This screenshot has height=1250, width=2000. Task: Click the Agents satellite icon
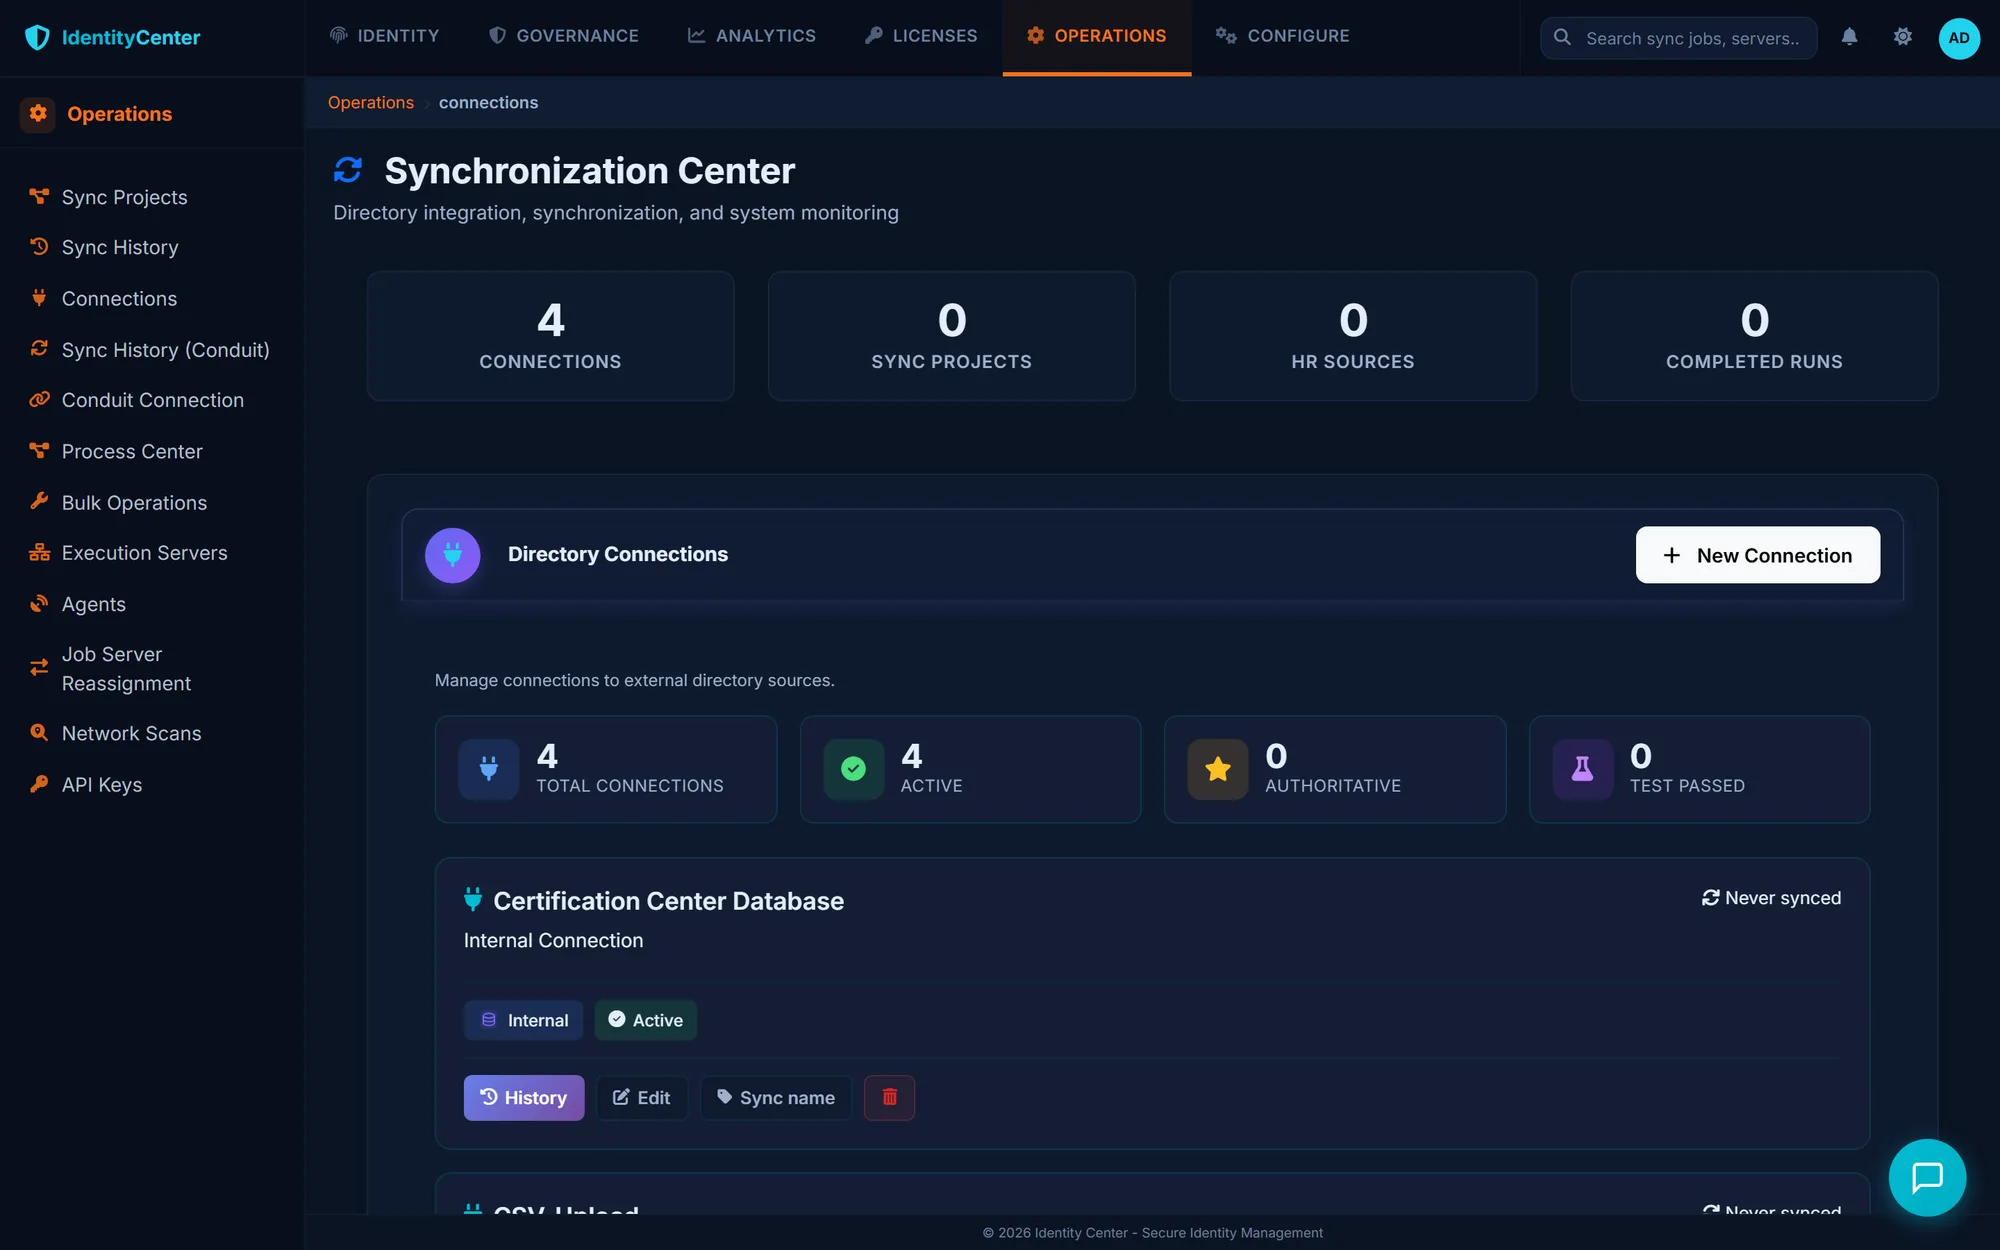[39, 604]
